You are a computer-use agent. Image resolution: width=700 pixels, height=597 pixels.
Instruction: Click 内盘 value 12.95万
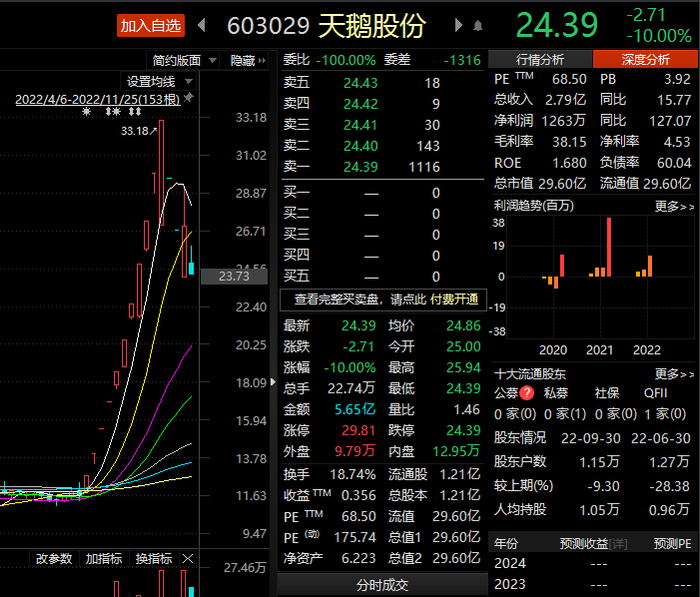click(456, 451)
